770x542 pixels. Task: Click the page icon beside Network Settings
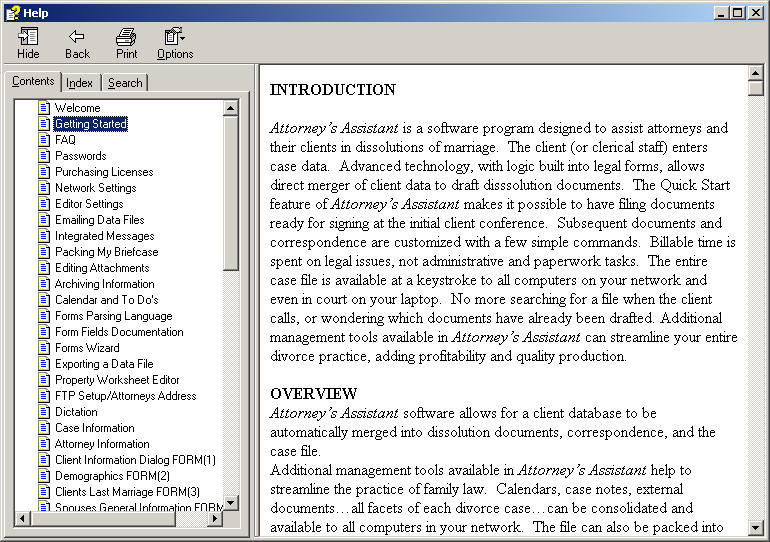click(x=44, y=188)
